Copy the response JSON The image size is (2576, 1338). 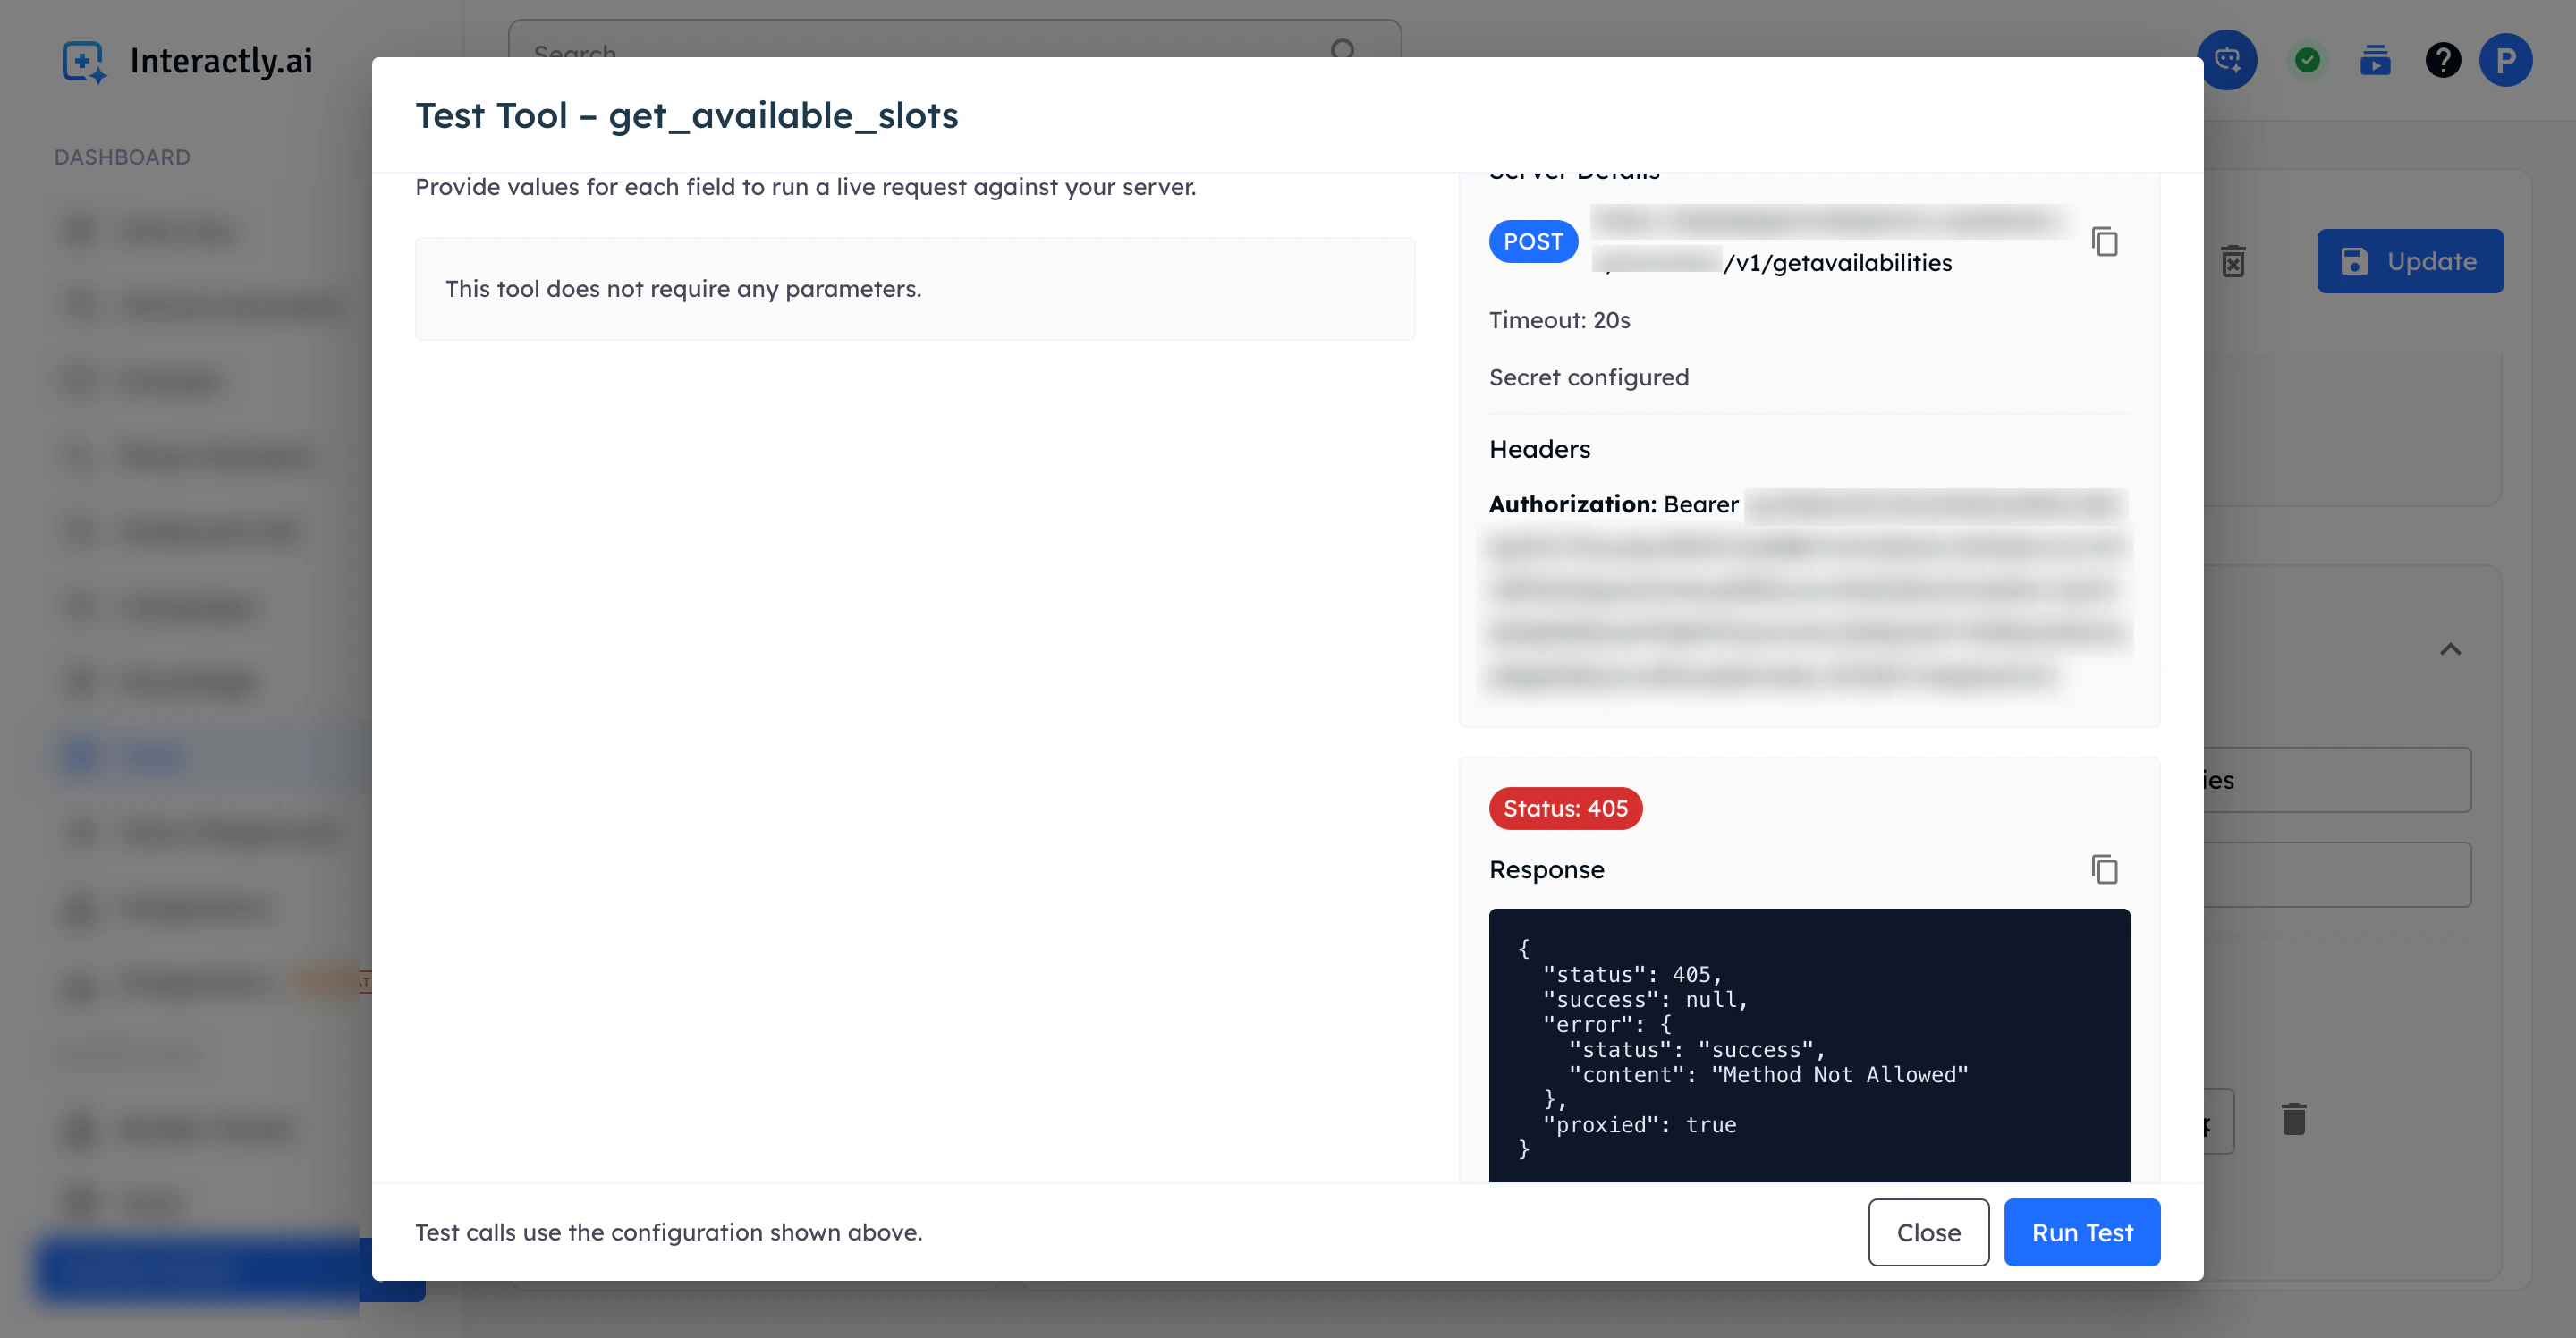(2104, 869)
